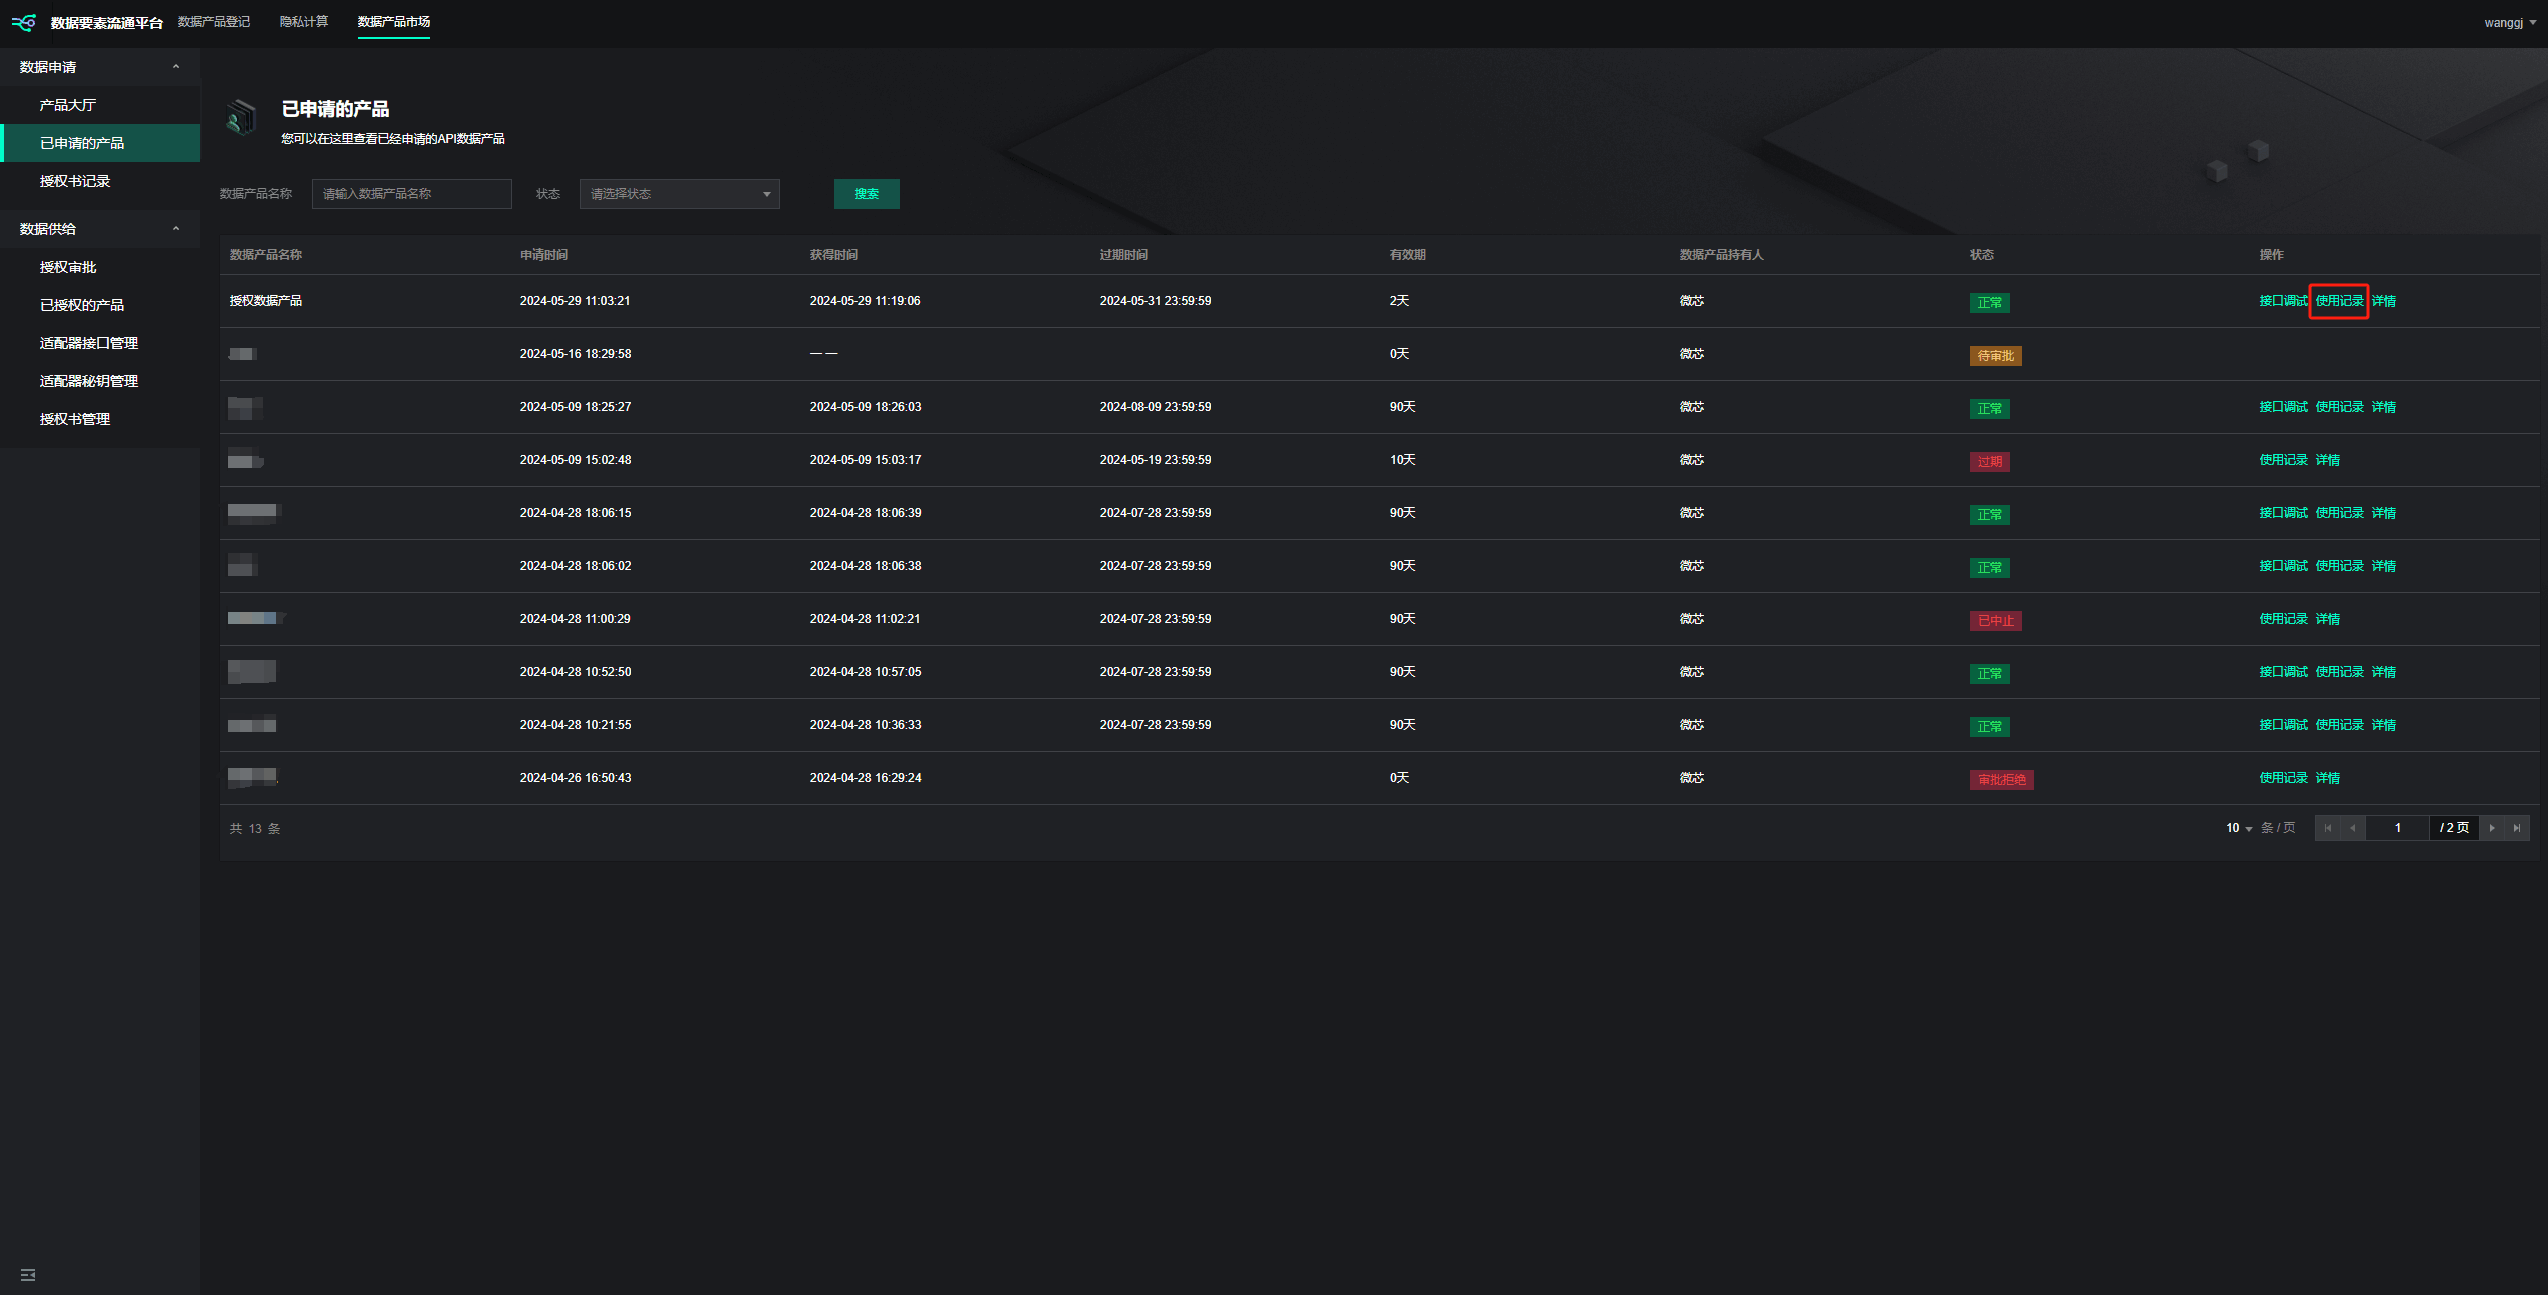This screenshot has height=1295, width=2548.
Task: Click the platform logo icon
Action: (24, 22)
